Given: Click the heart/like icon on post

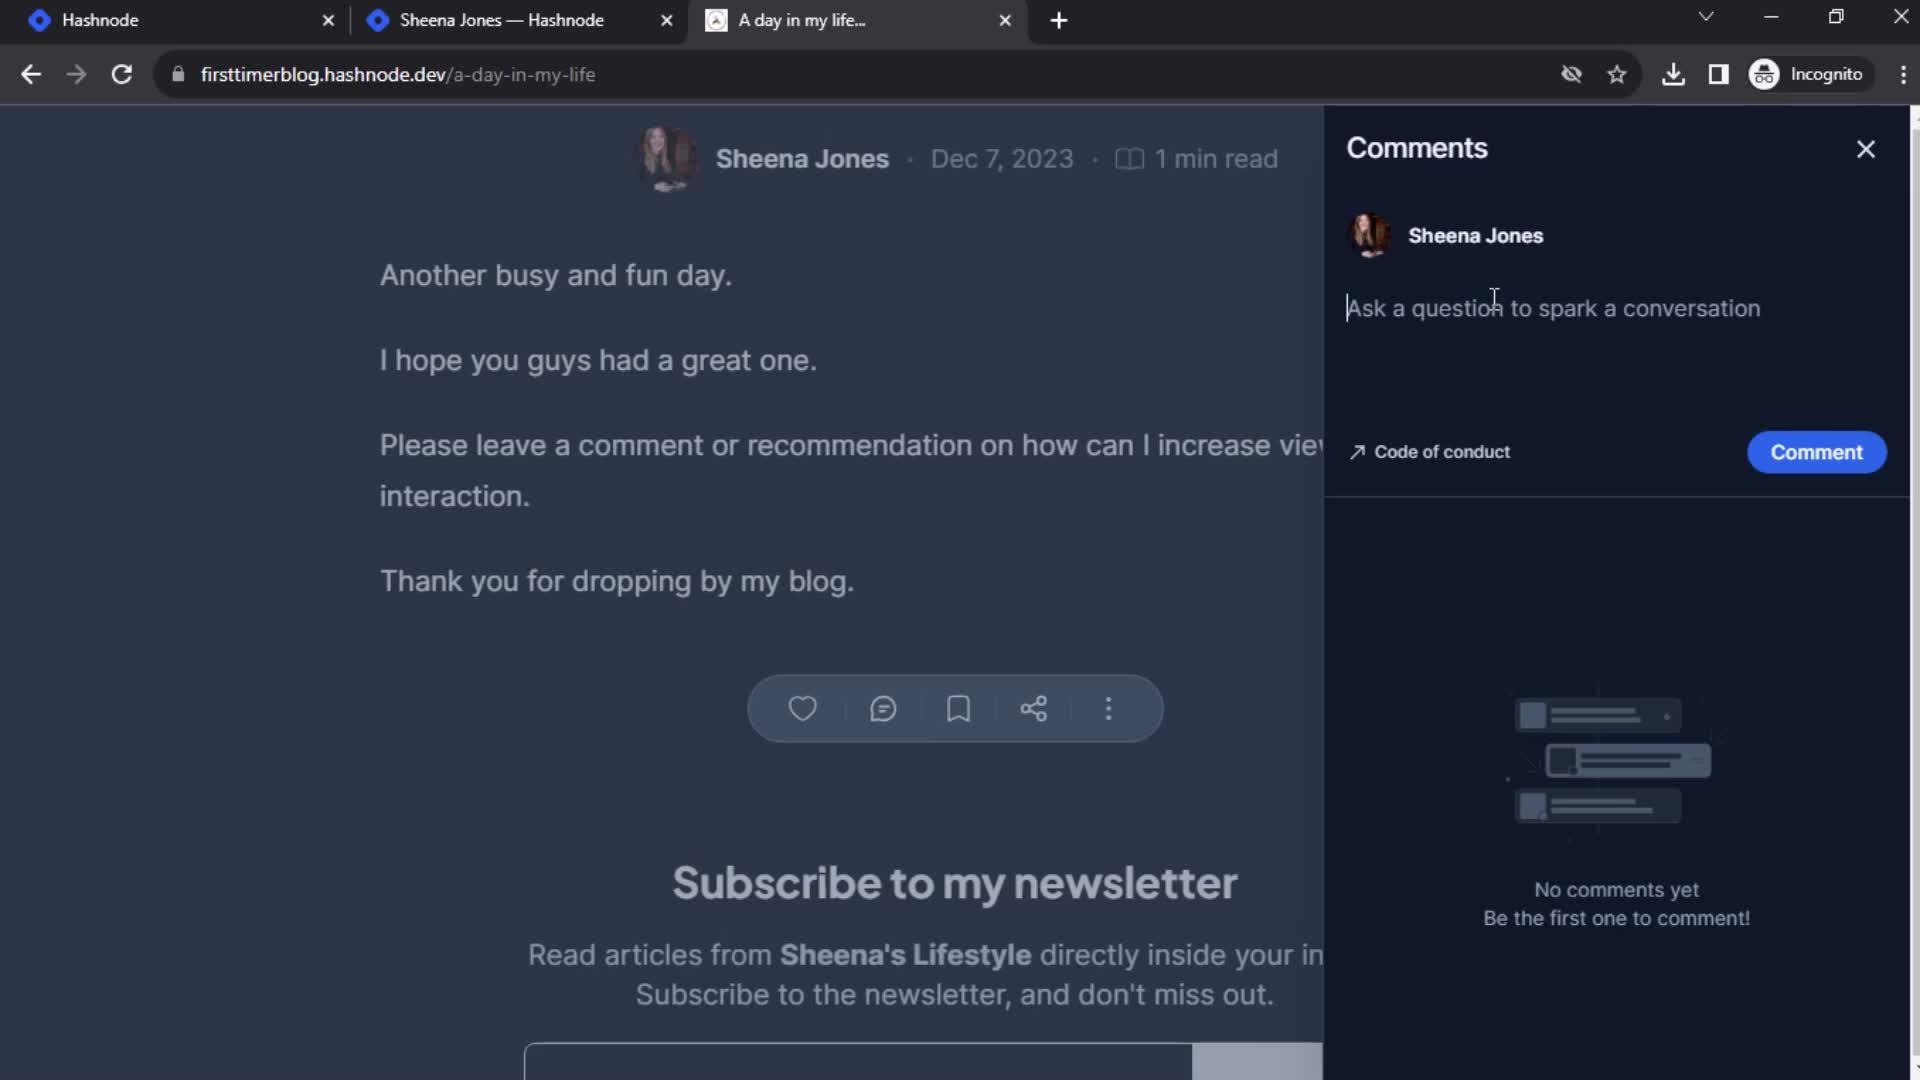Looking at the screenshot, I should (802, 708).
